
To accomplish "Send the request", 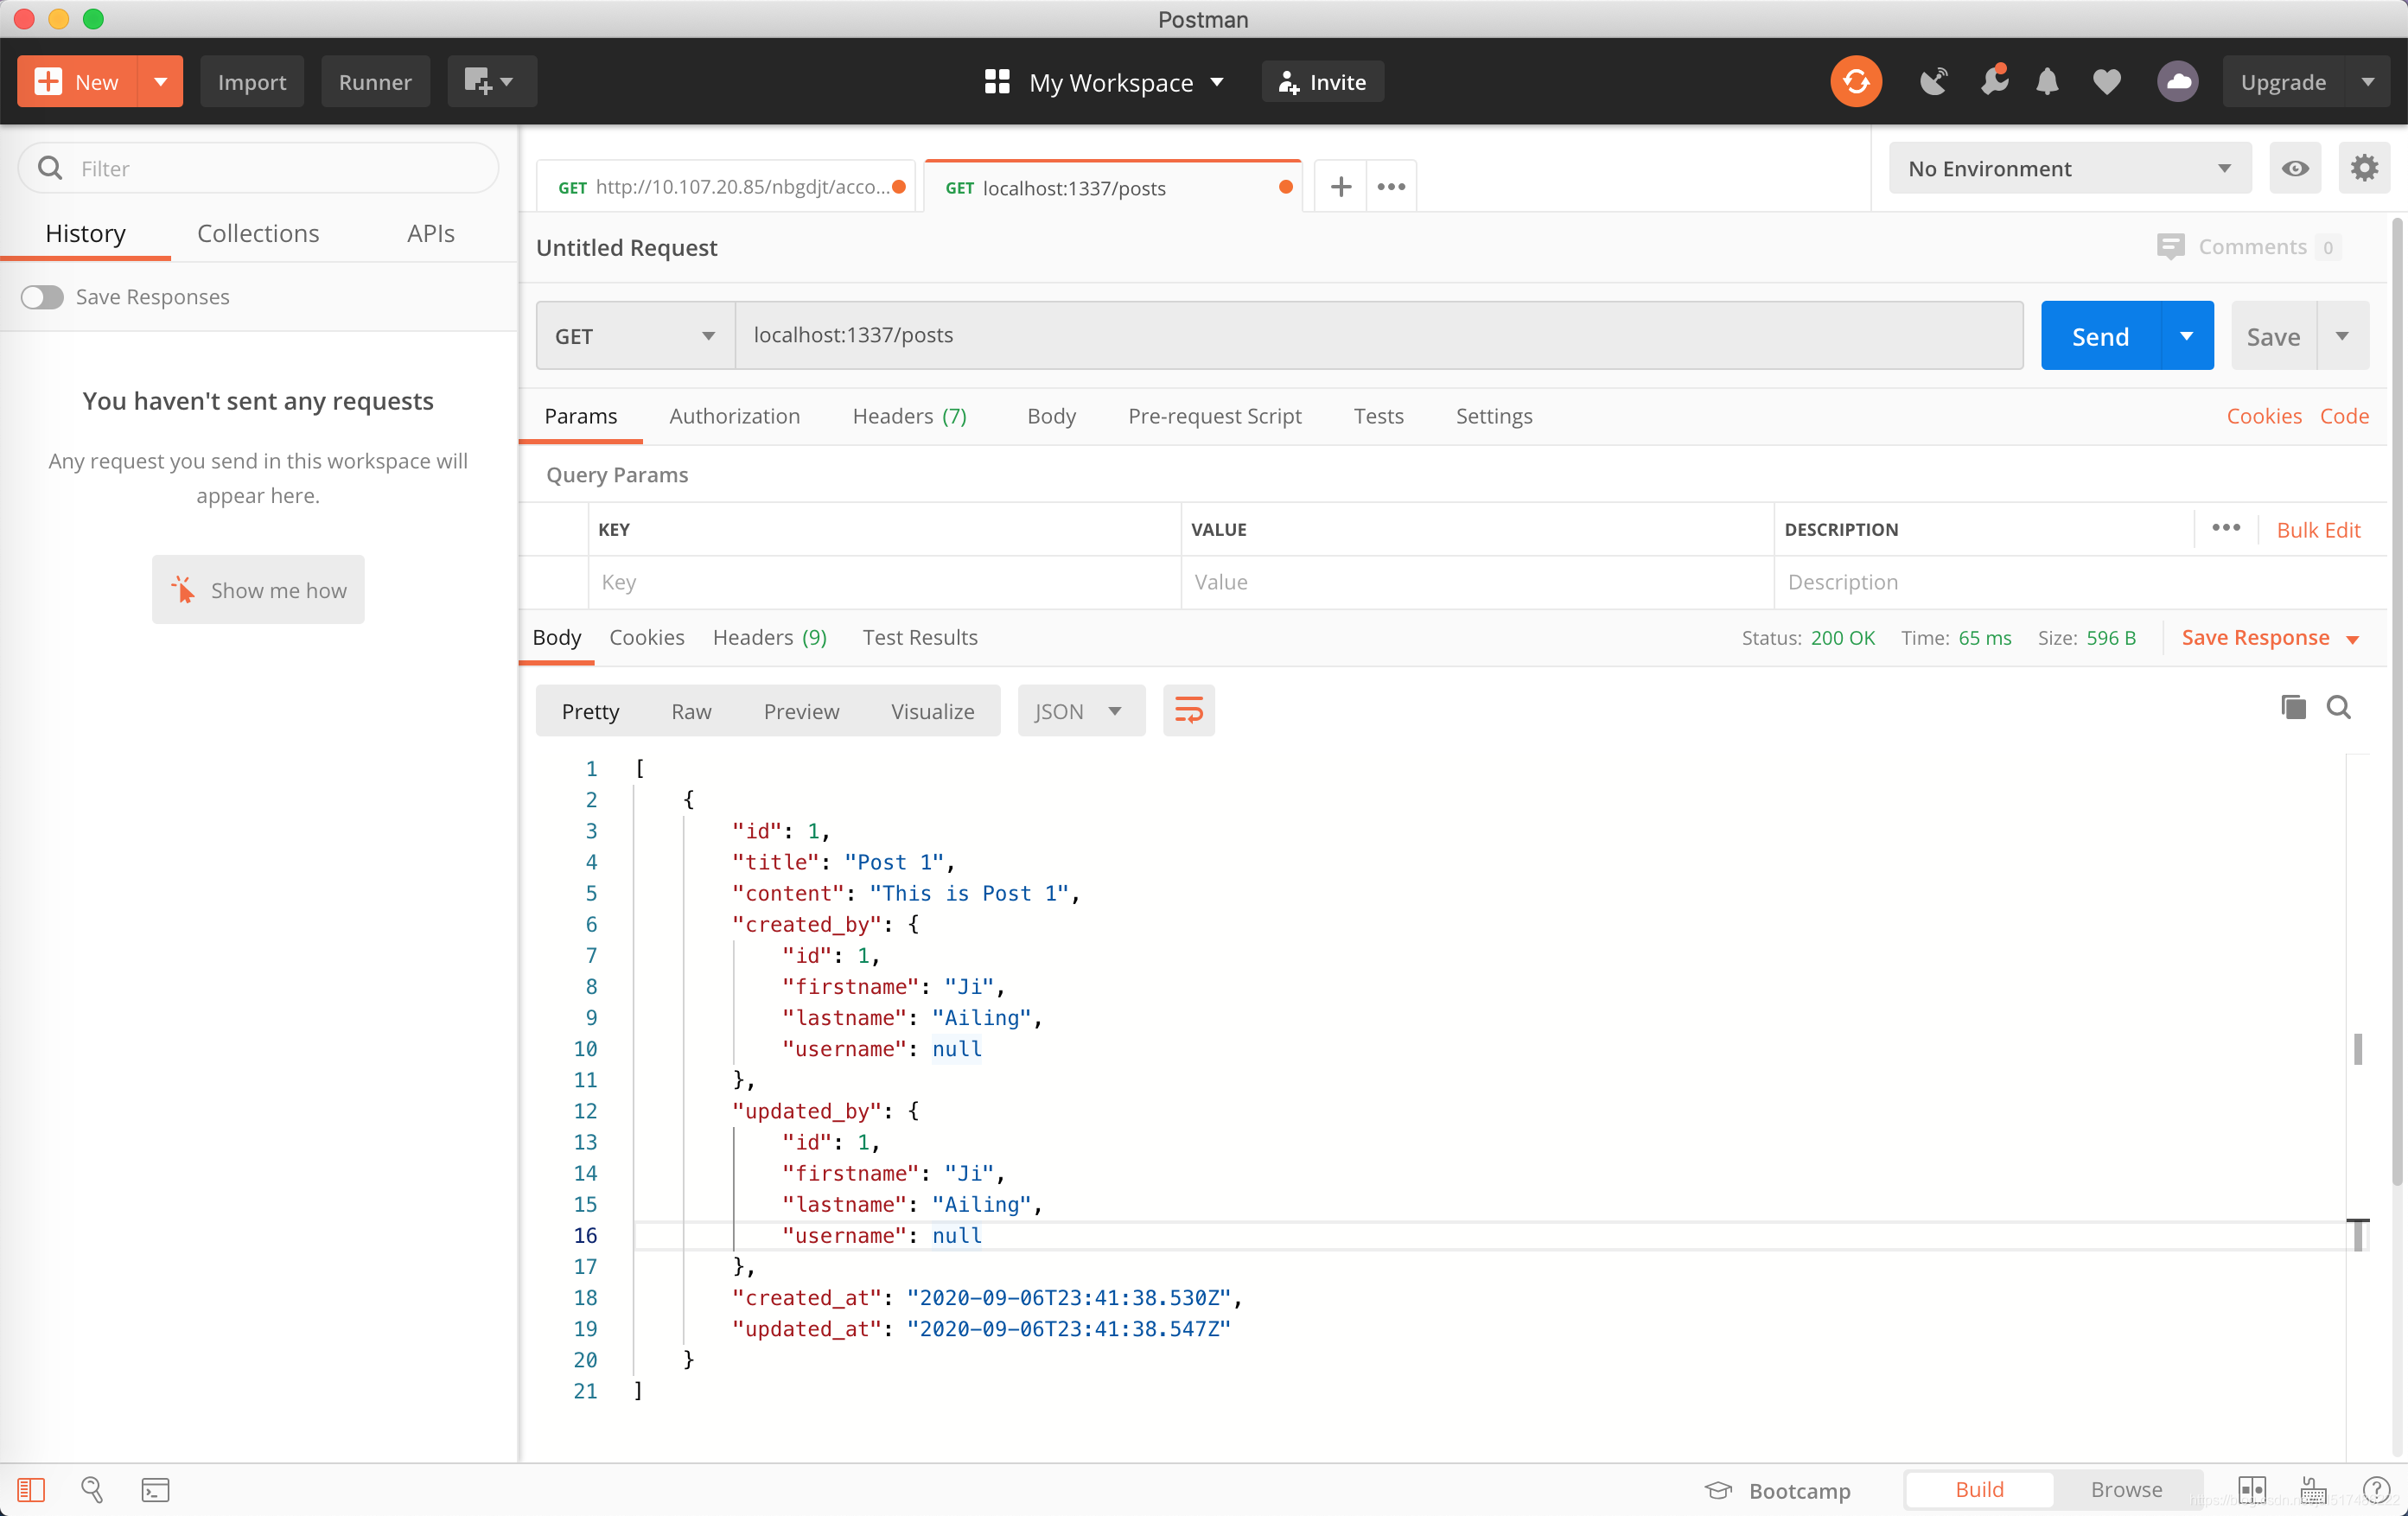I will point(2100,336).
